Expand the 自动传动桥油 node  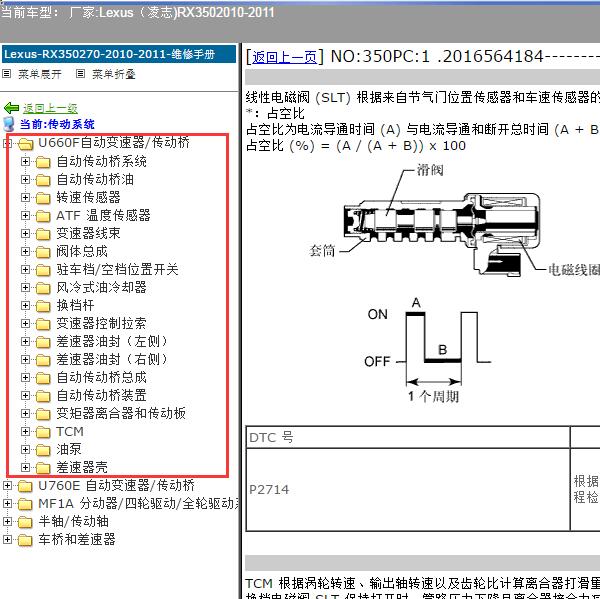25,180
